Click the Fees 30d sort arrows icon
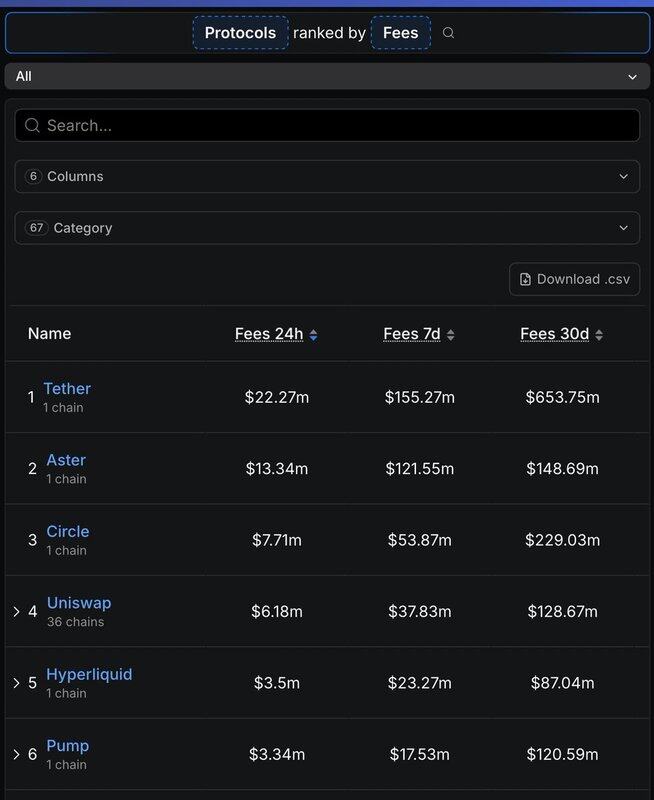This screenshot has width=654, height=800. [599, 335]
